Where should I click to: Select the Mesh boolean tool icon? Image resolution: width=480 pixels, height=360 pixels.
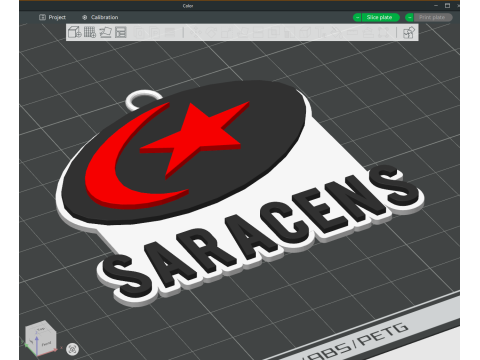pos(274,33)
